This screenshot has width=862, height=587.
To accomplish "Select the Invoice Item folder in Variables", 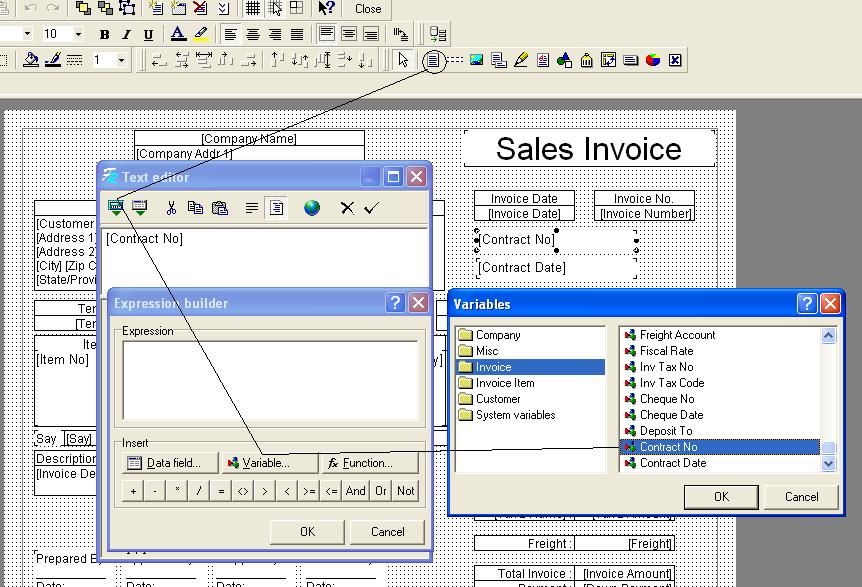I will pyautogui.click(x=505, y=383).
